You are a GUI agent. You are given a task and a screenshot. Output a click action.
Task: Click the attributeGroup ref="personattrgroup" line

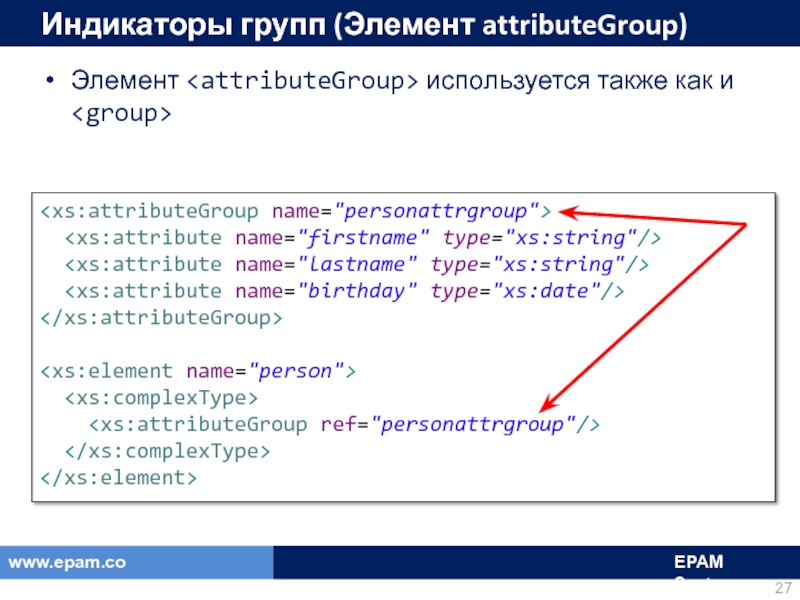pos(344,424)
